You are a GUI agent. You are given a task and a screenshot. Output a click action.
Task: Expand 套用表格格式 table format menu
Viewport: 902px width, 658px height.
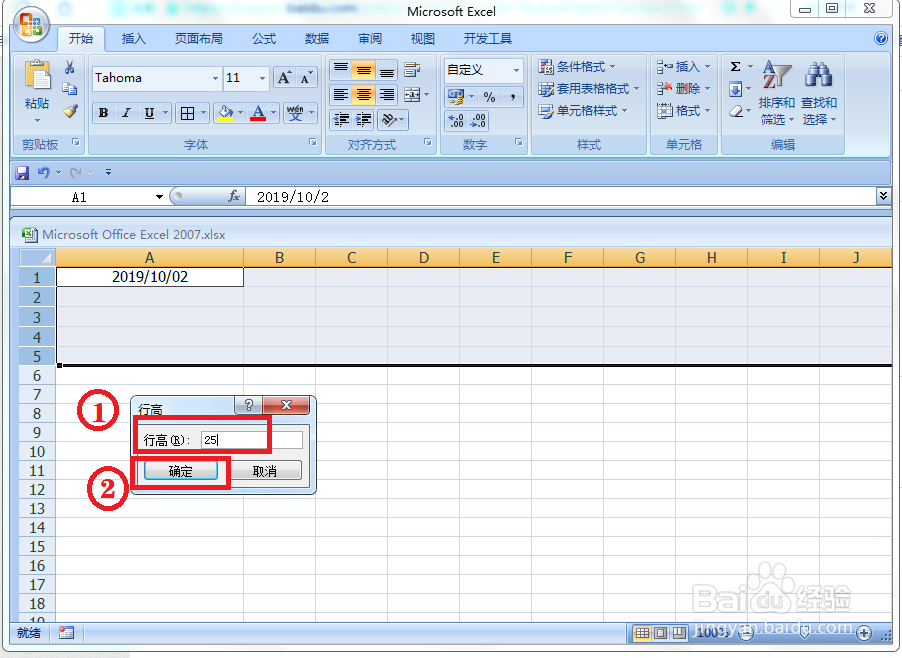point(588,89)
